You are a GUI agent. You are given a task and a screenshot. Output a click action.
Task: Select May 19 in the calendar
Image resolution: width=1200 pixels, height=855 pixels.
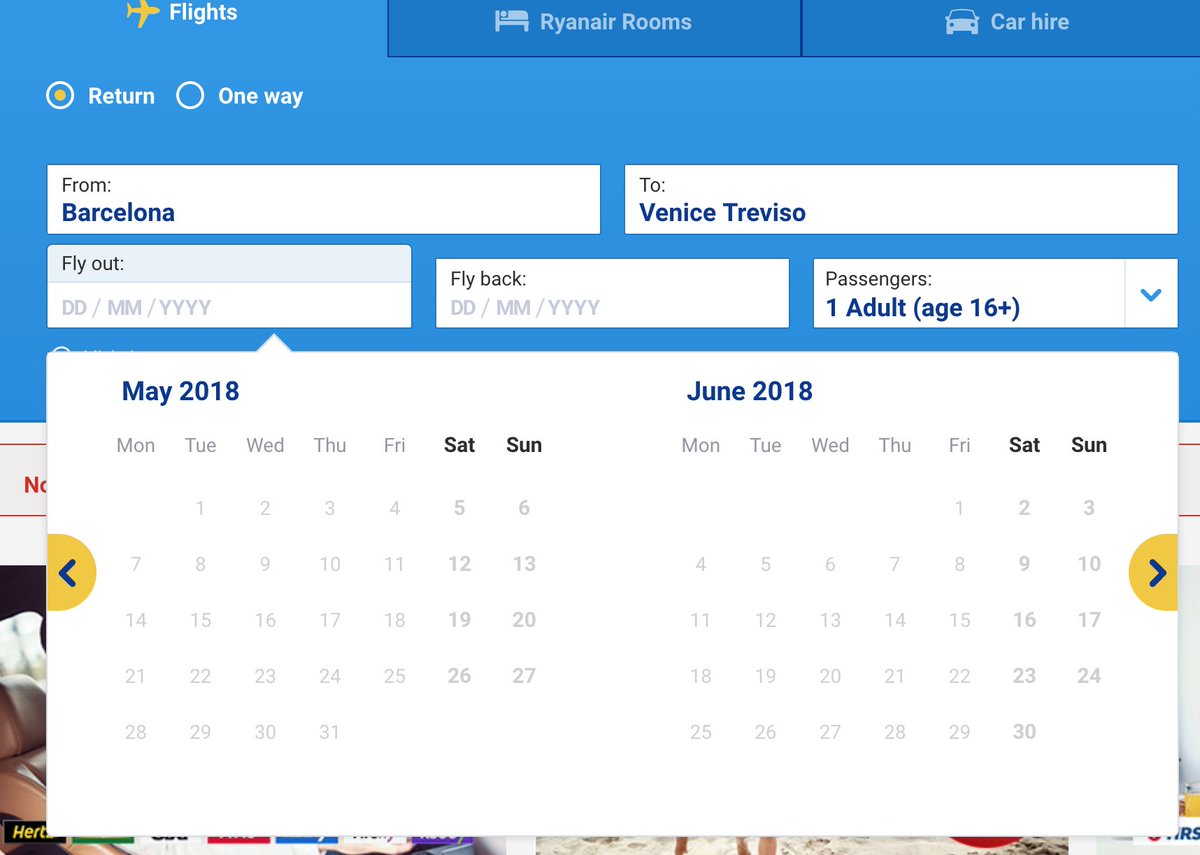459,620
